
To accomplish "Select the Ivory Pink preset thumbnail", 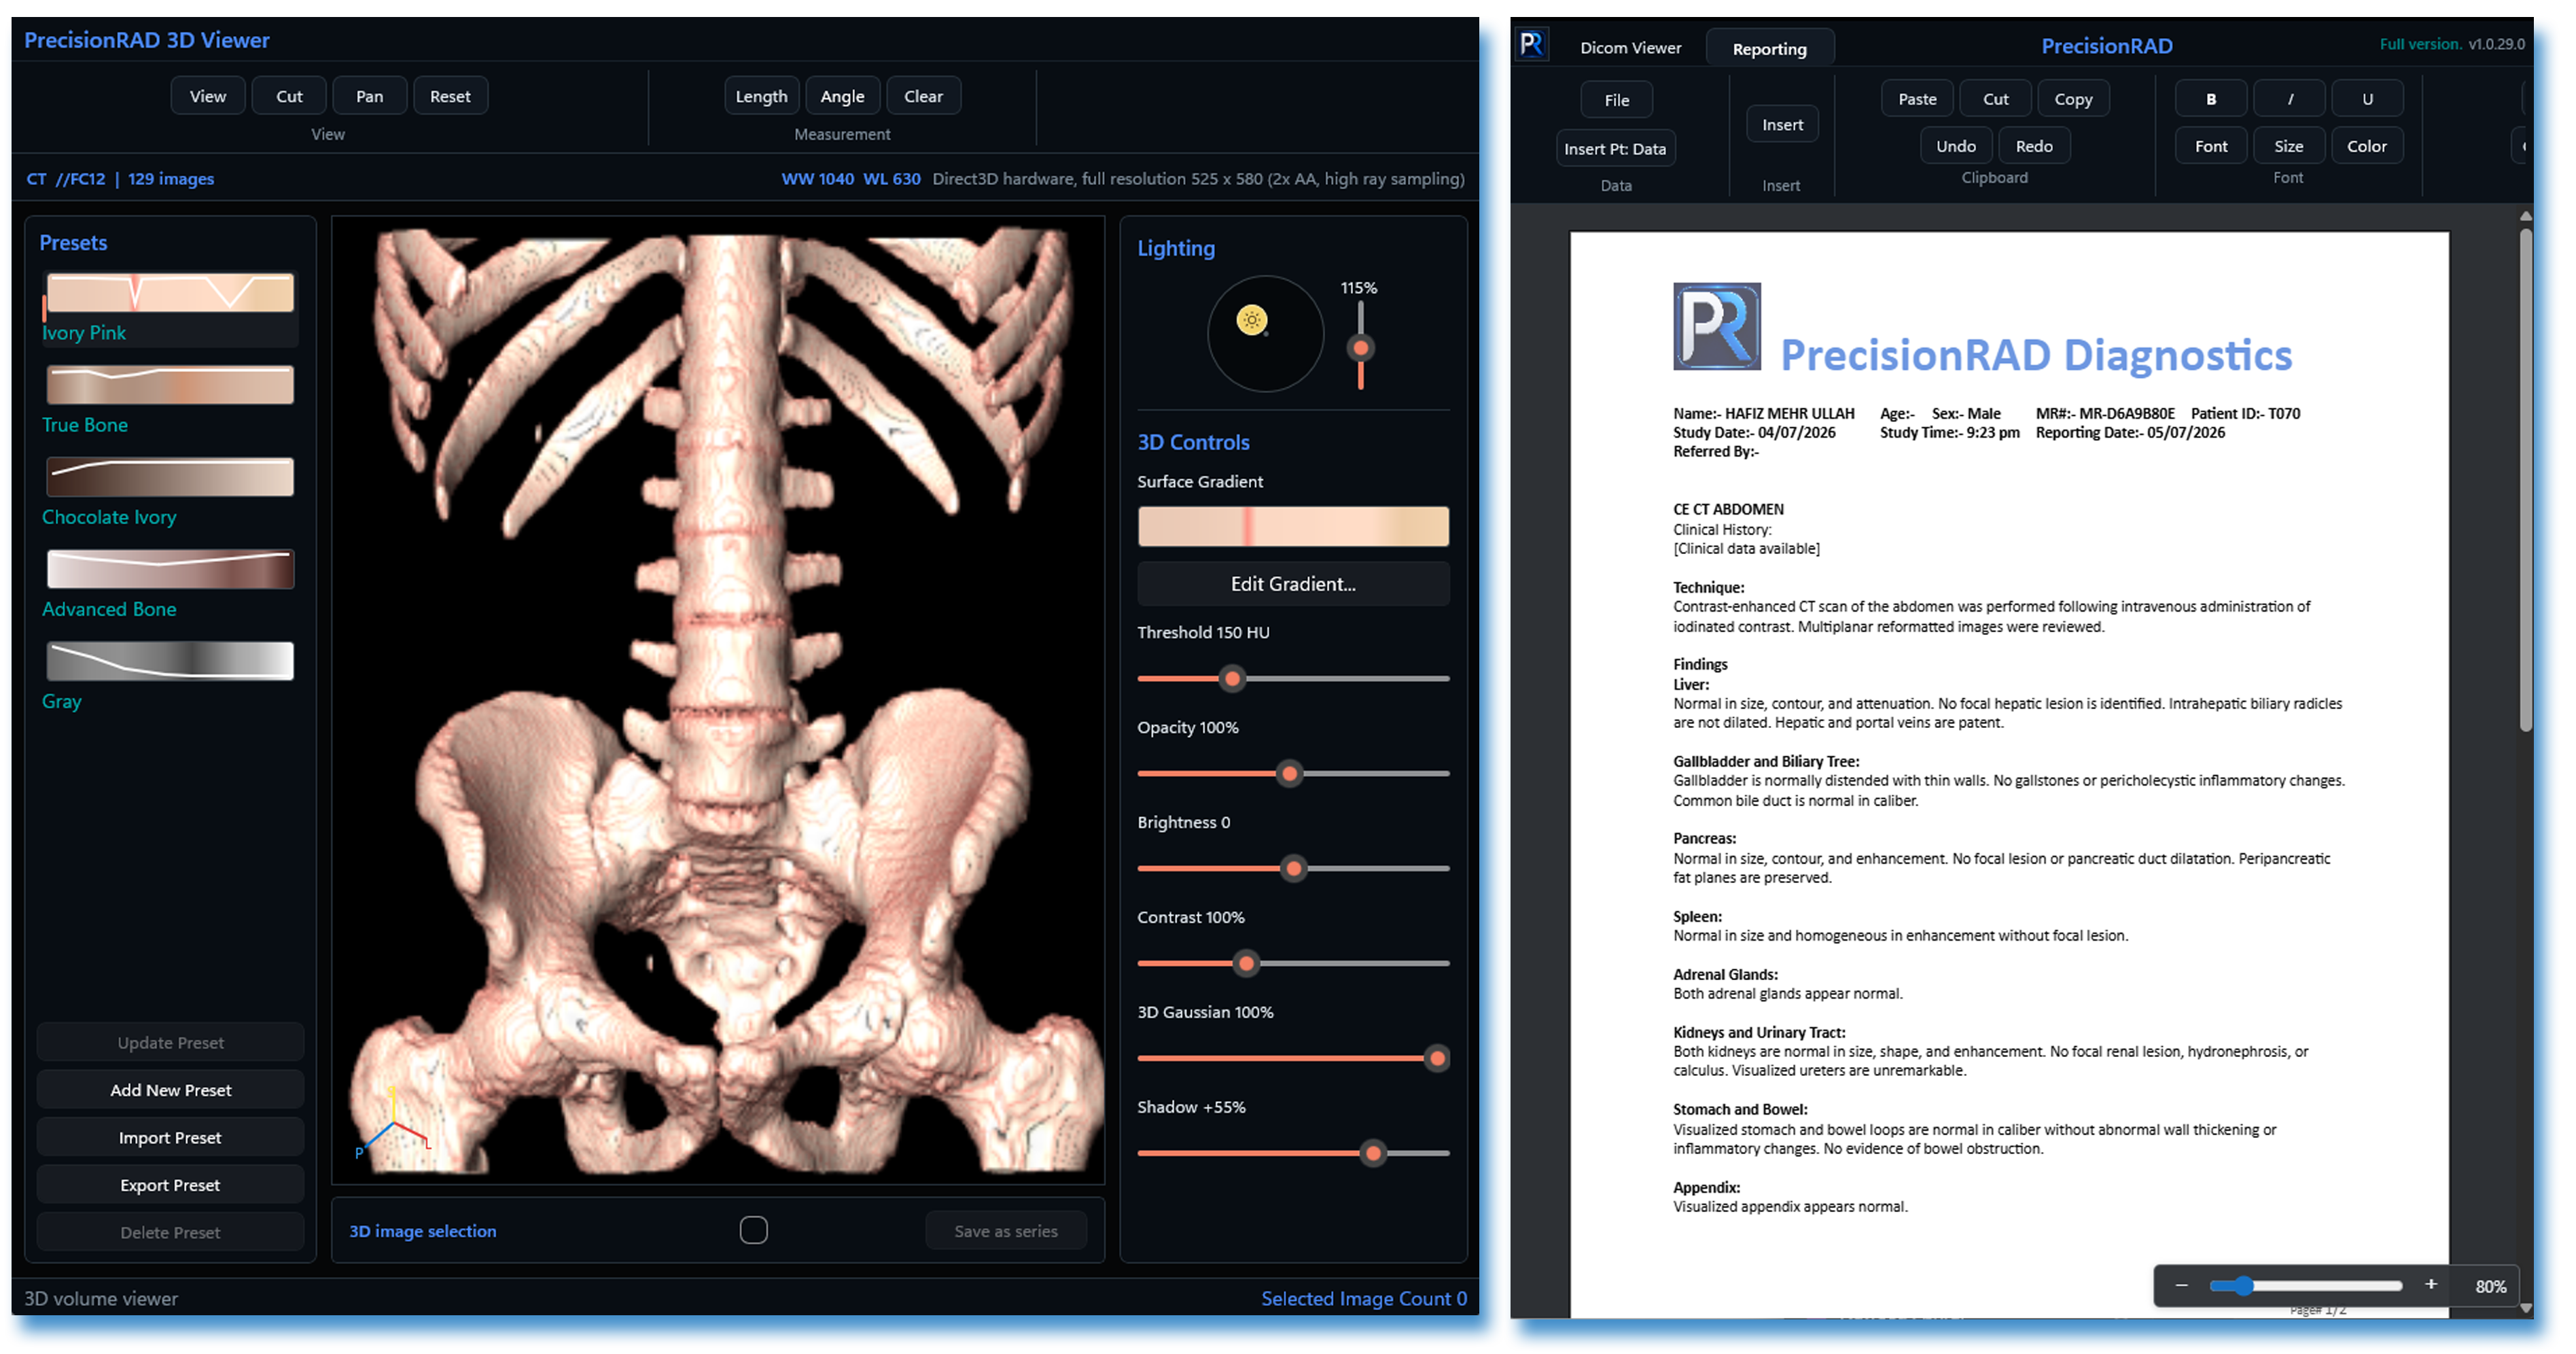I will [170, 292].
